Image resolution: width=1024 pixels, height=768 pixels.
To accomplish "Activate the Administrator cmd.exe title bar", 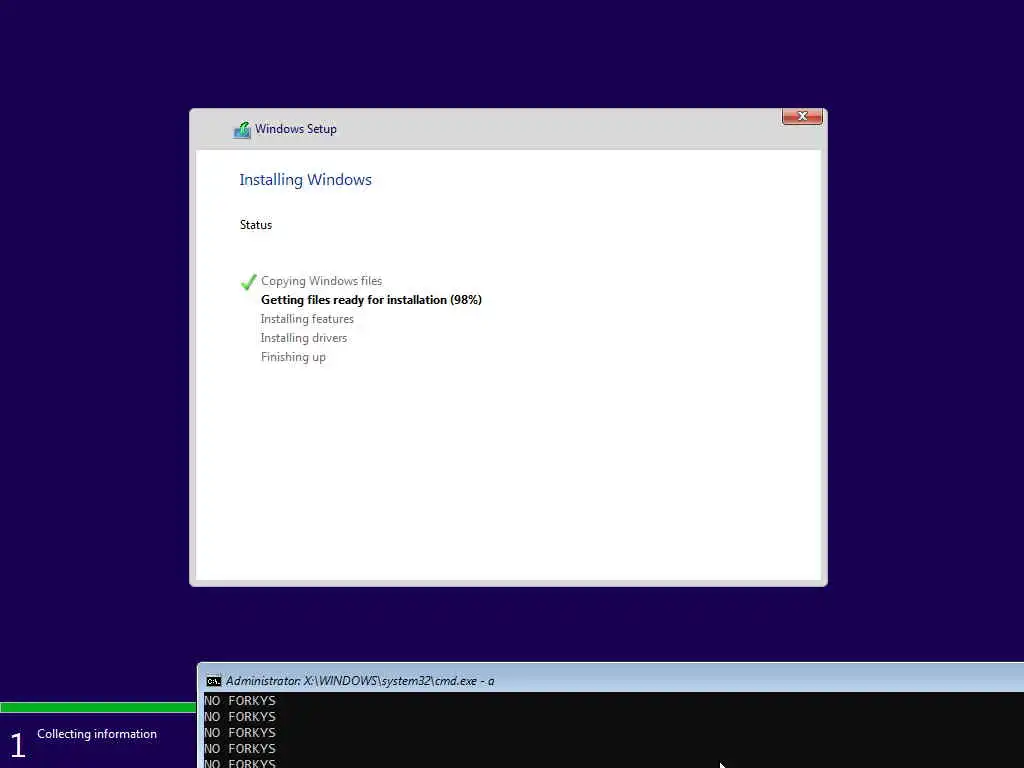I will click(611, 680).
